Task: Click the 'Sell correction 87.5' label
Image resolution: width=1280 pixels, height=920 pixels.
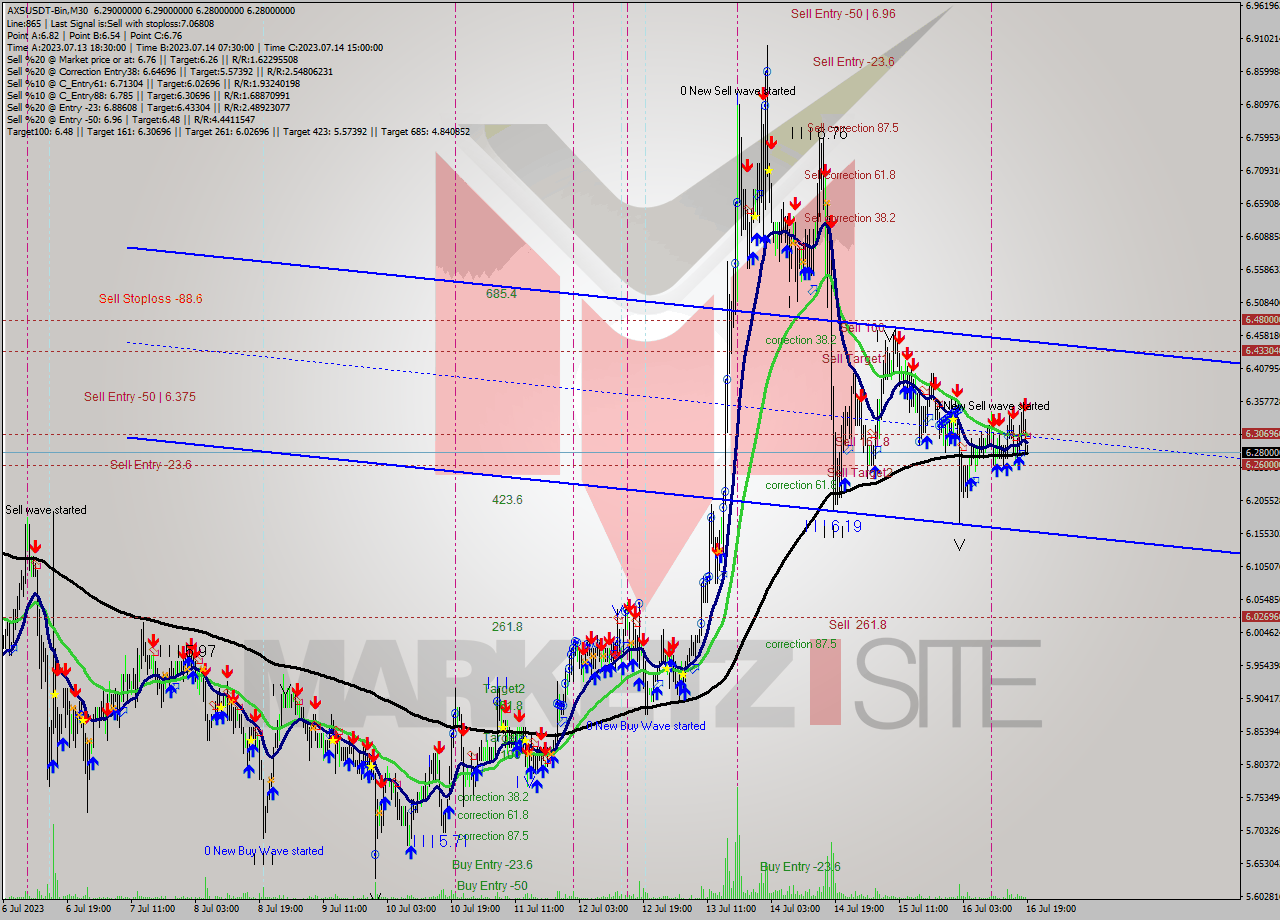Action: pos(852,128)
